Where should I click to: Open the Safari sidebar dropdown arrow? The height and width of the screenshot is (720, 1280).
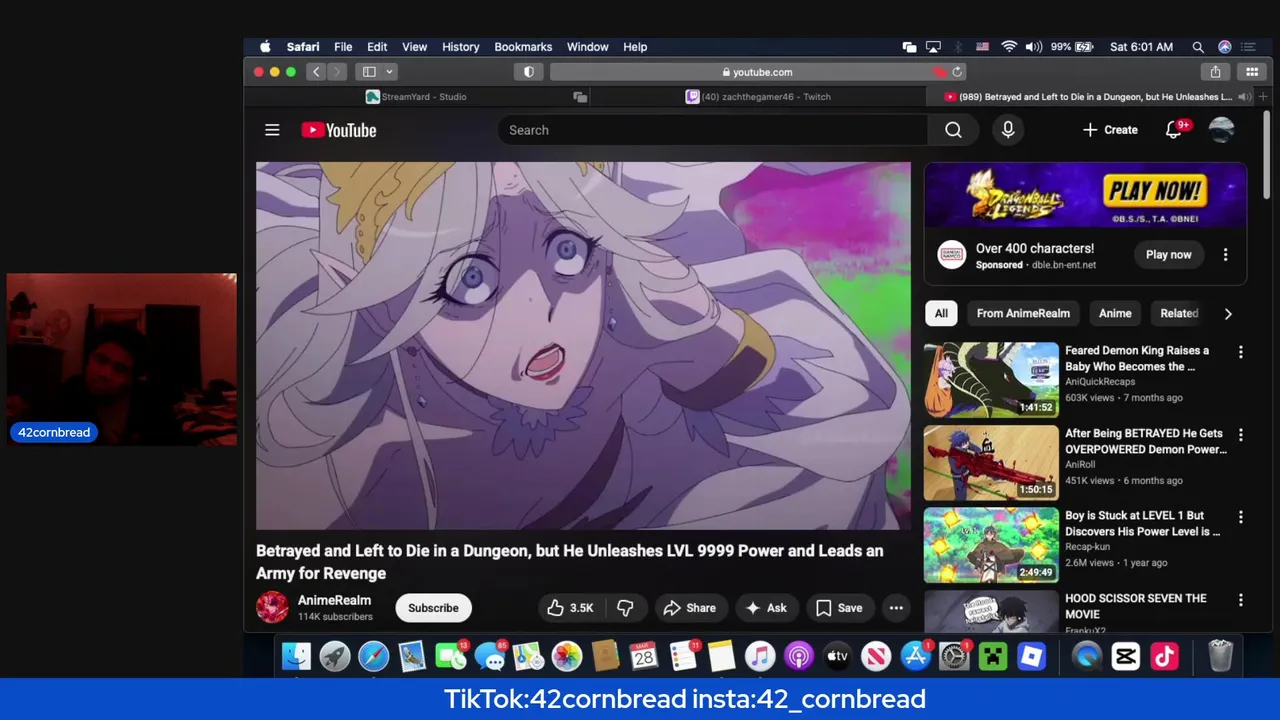(x=390, y=72)
